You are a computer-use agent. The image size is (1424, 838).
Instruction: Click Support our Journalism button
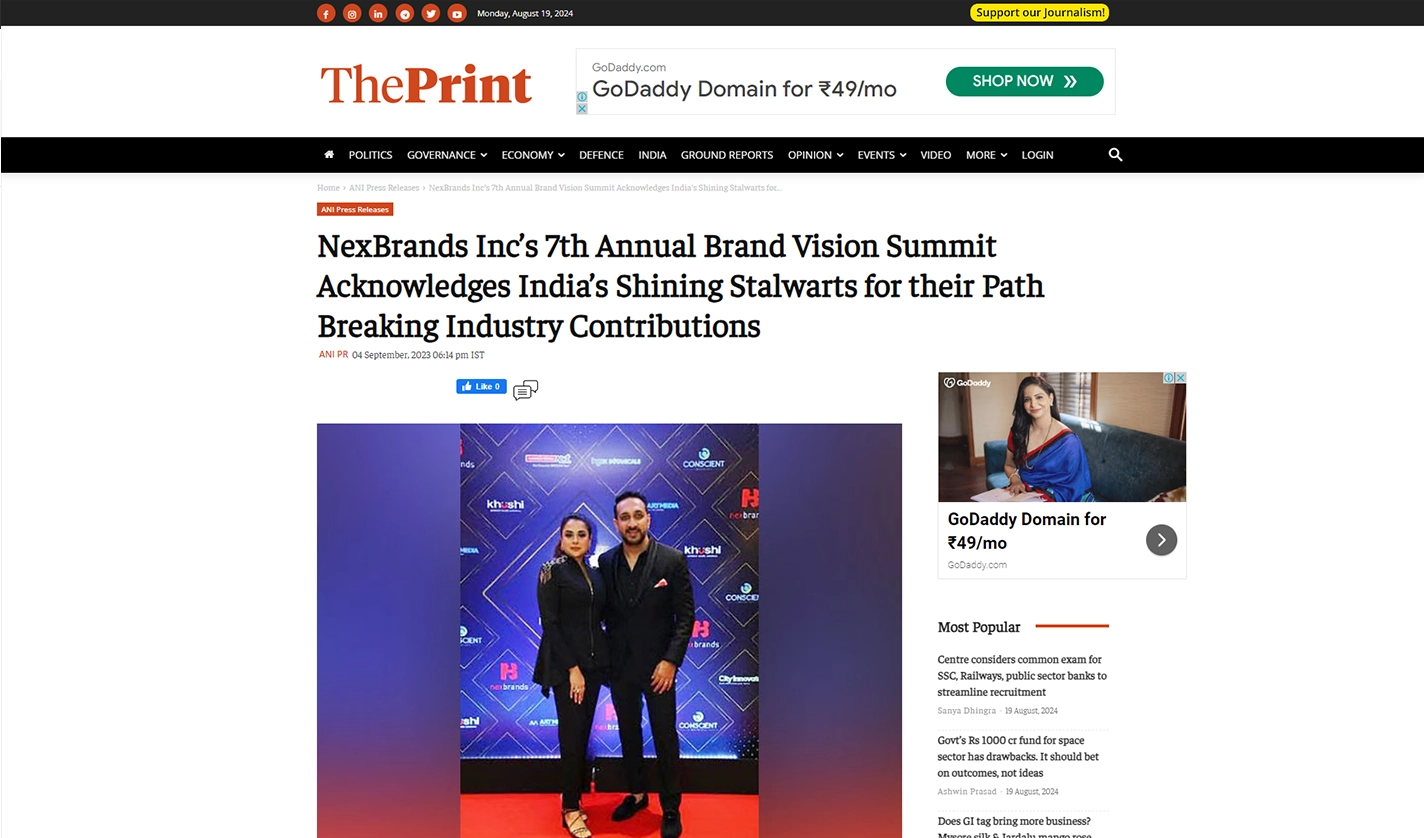point(1040,13)
